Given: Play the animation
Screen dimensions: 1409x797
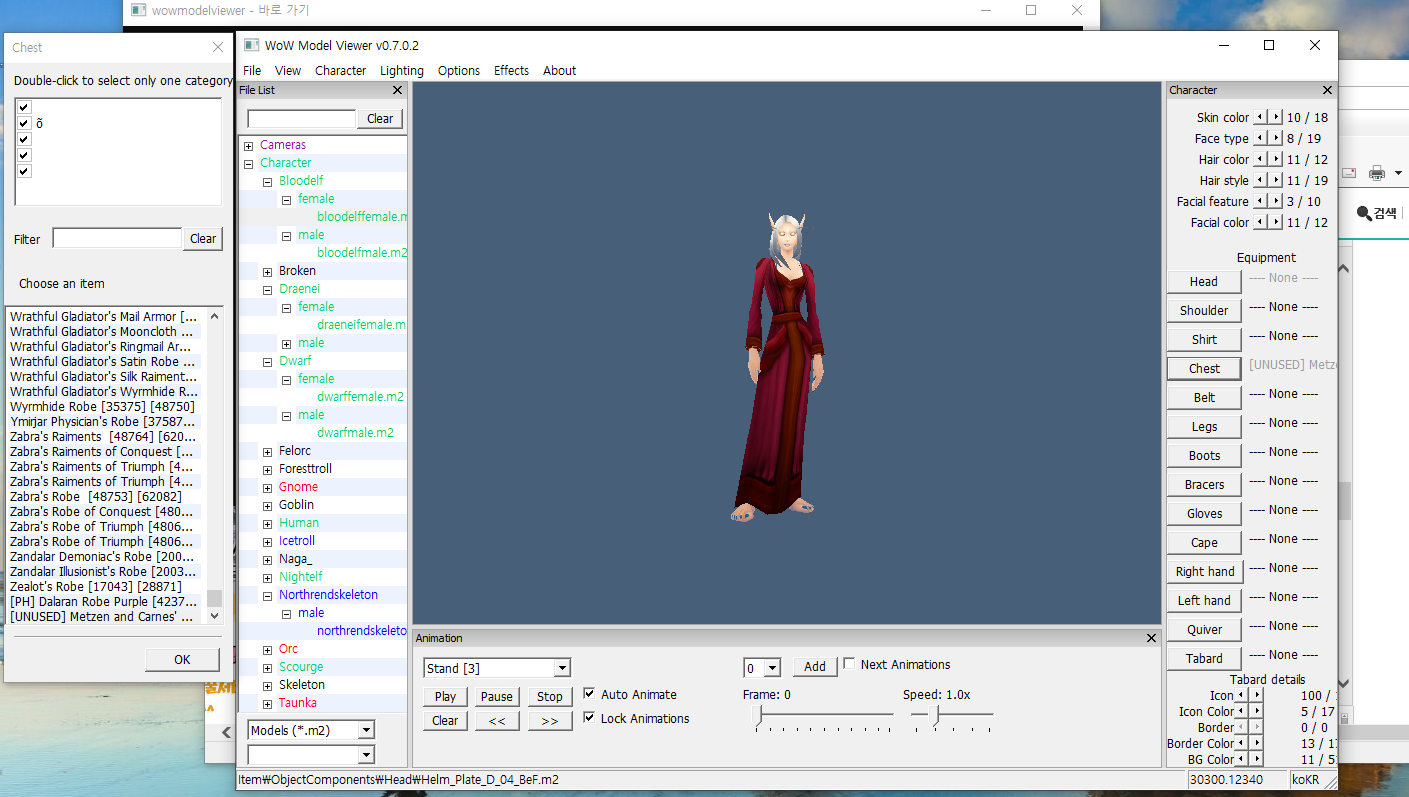Looking at the screenshot, I should point(445,696).
